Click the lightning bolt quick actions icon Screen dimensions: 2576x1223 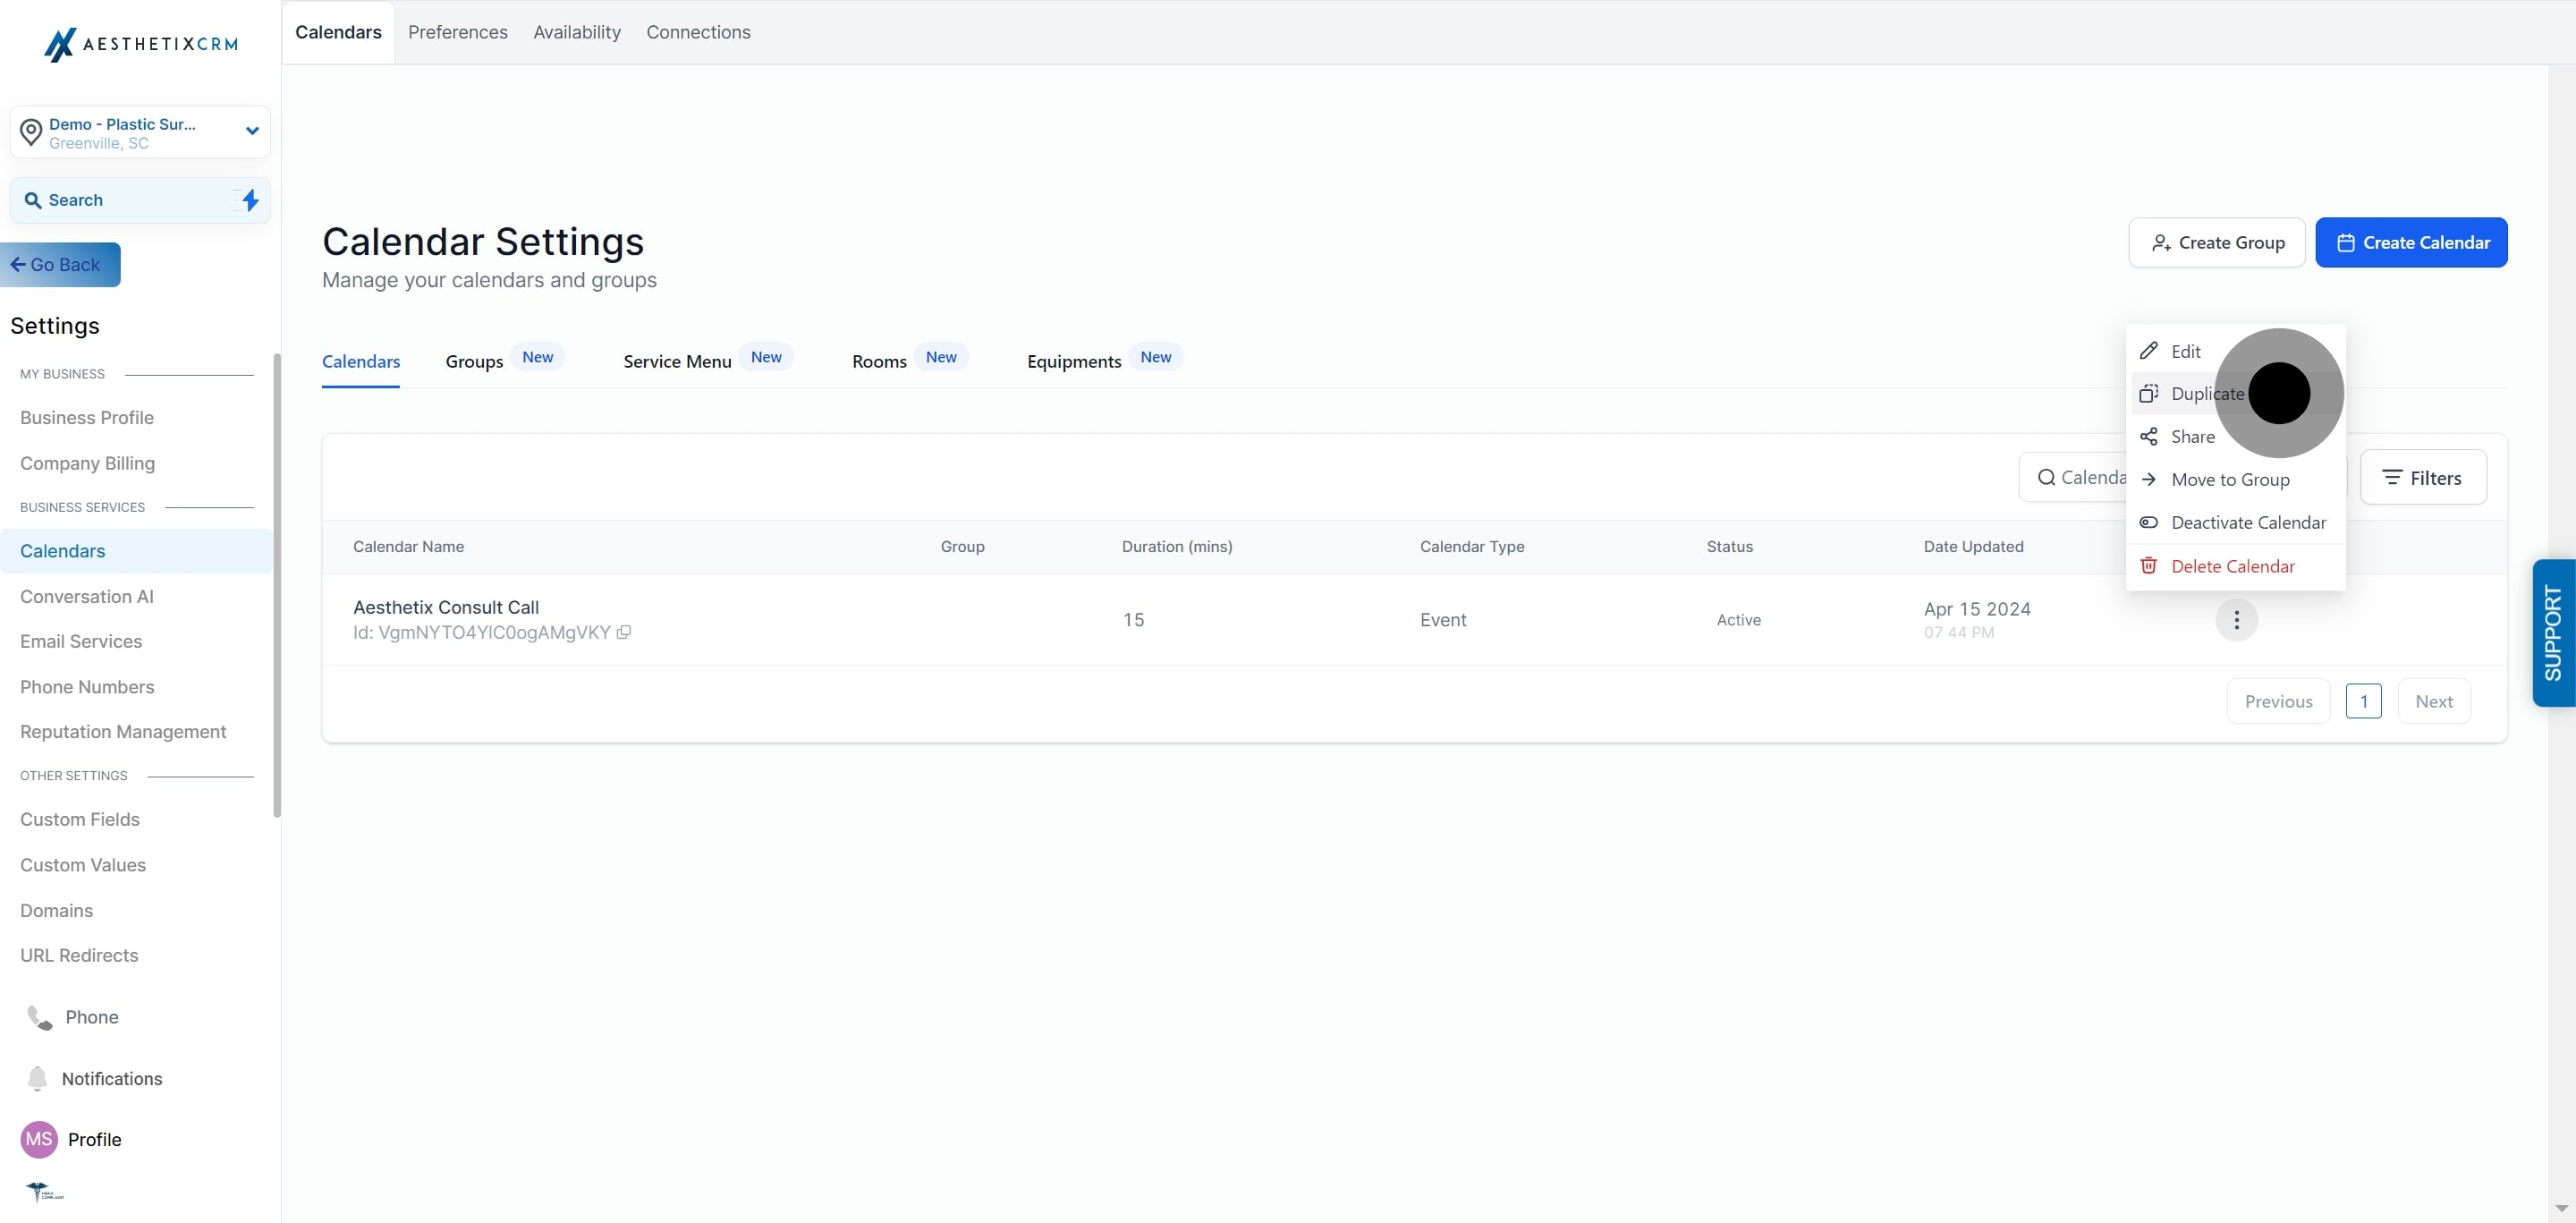250,200
